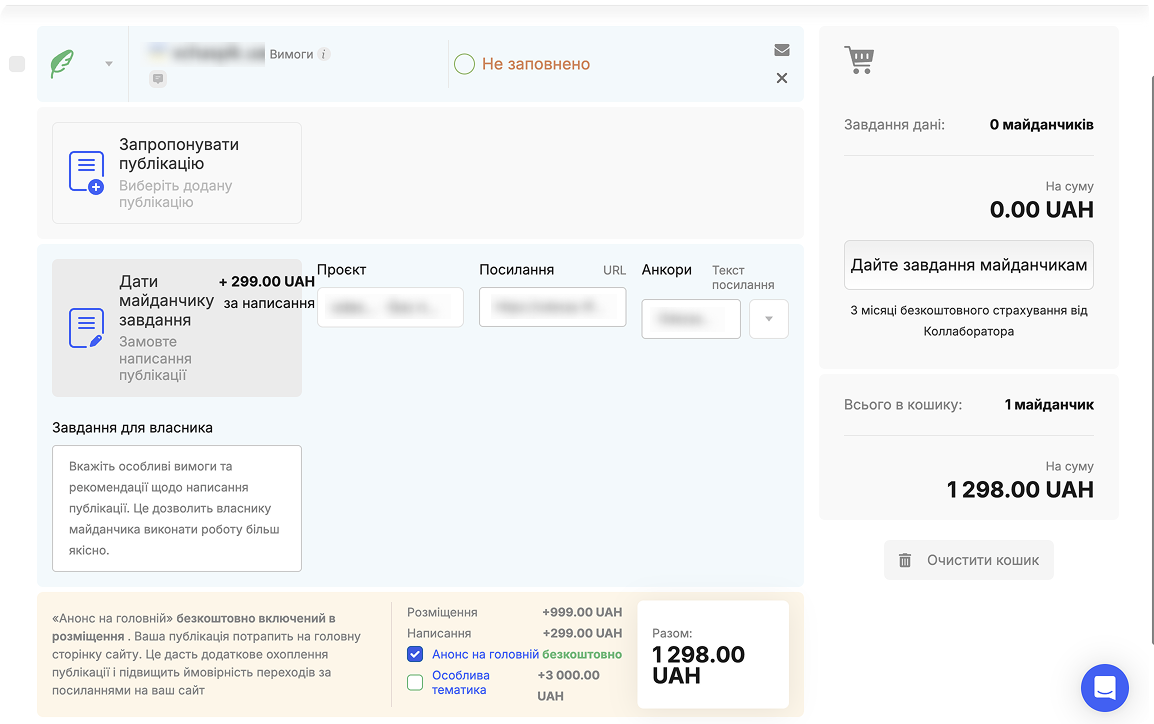The width and height of the screenshot is (1154, 724).
Task: Click the shopping cart icon
Action: coord(858,58)
